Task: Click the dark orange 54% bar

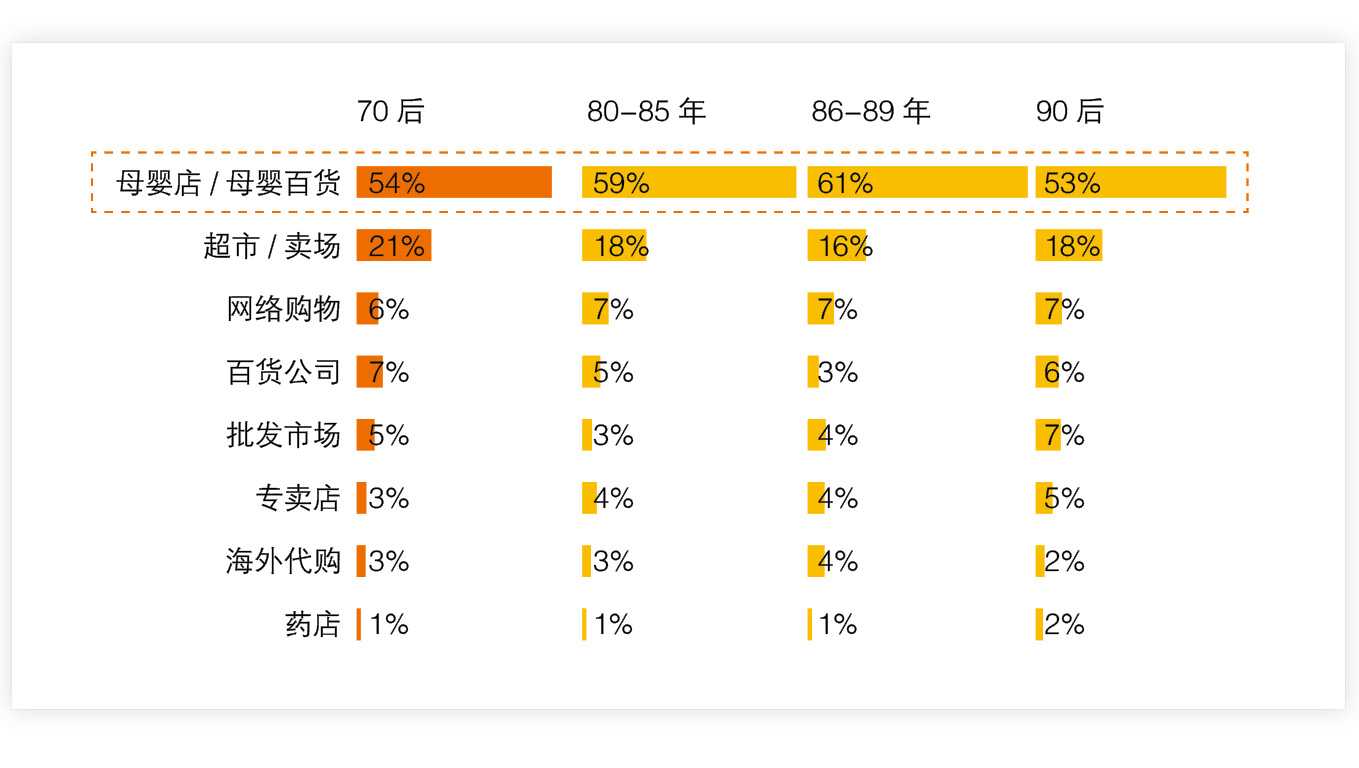Action: (x=454, y=182)
